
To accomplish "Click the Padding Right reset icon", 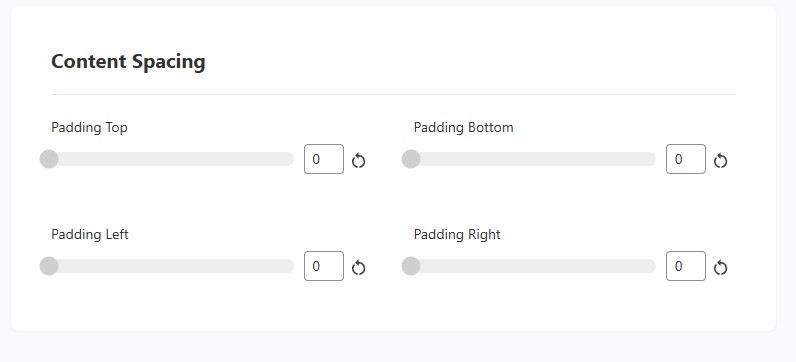I will [x=721, y=267].
